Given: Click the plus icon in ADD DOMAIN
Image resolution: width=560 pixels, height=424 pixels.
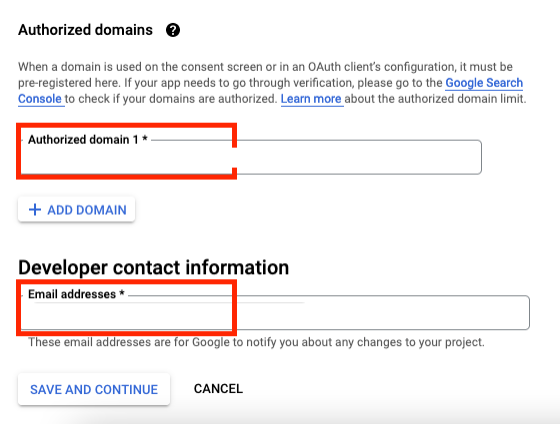Looking at the screenshot, I should (x=35, y=210).
